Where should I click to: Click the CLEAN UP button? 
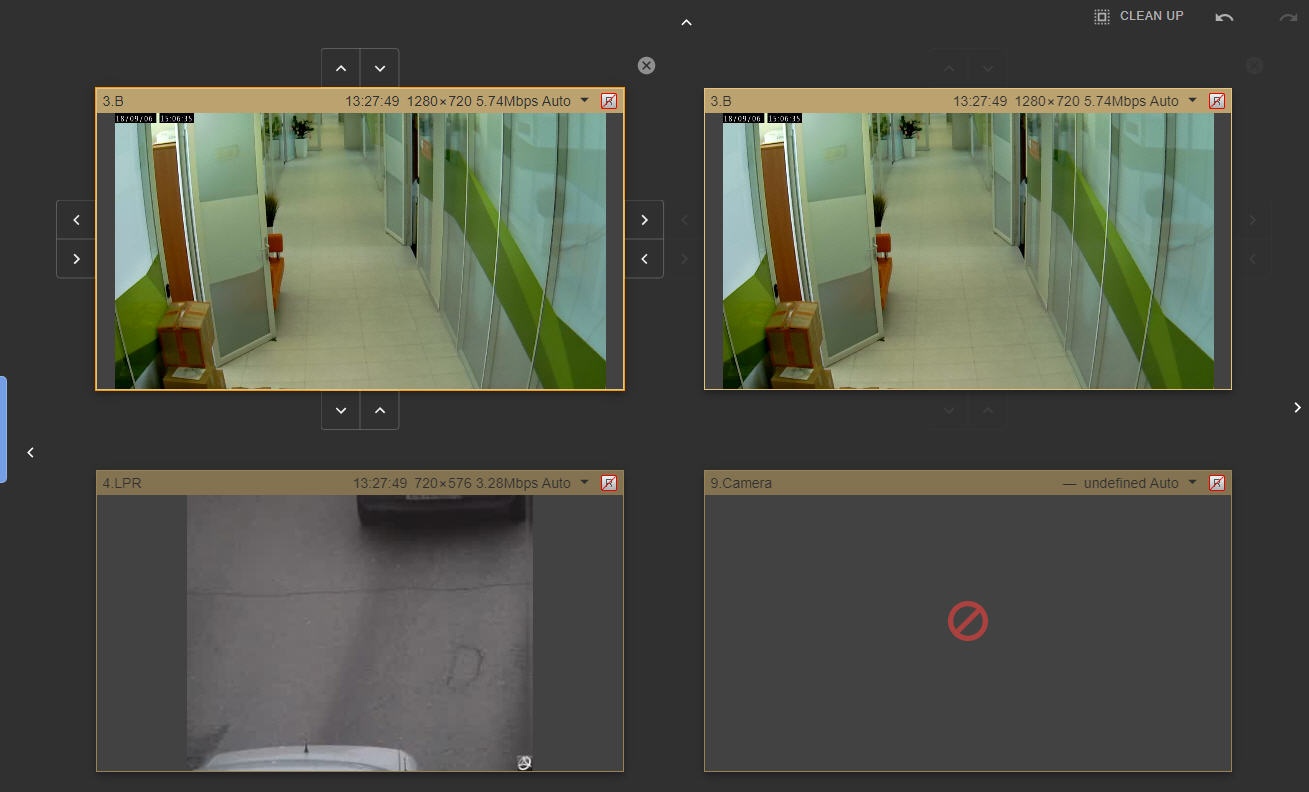tap(1139, 16)
